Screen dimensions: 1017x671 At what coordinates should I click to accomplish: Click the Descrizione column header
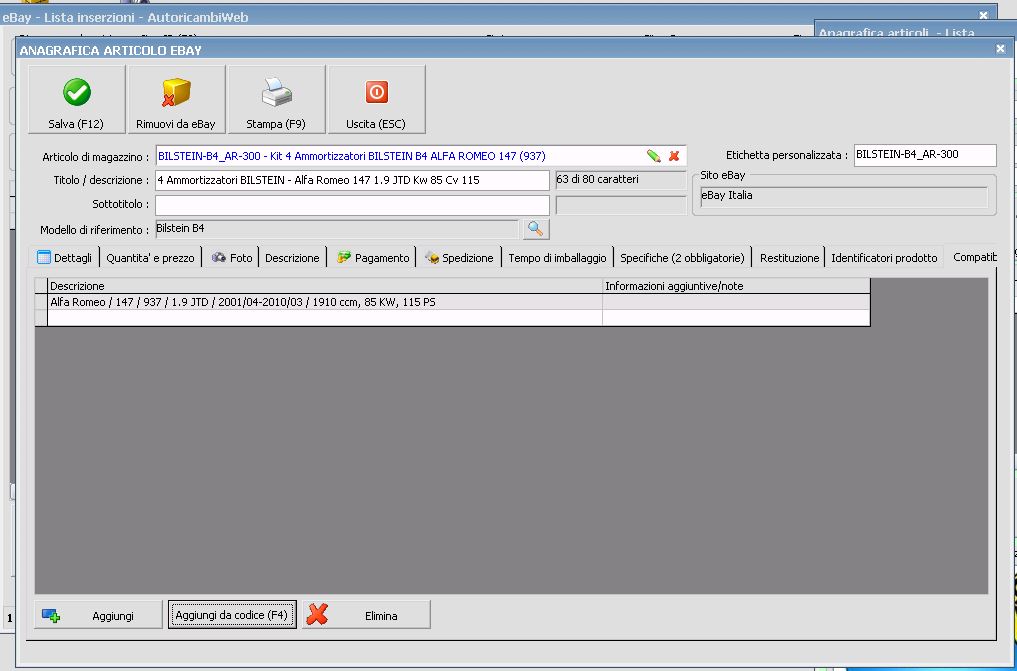(x=325, y=286)
